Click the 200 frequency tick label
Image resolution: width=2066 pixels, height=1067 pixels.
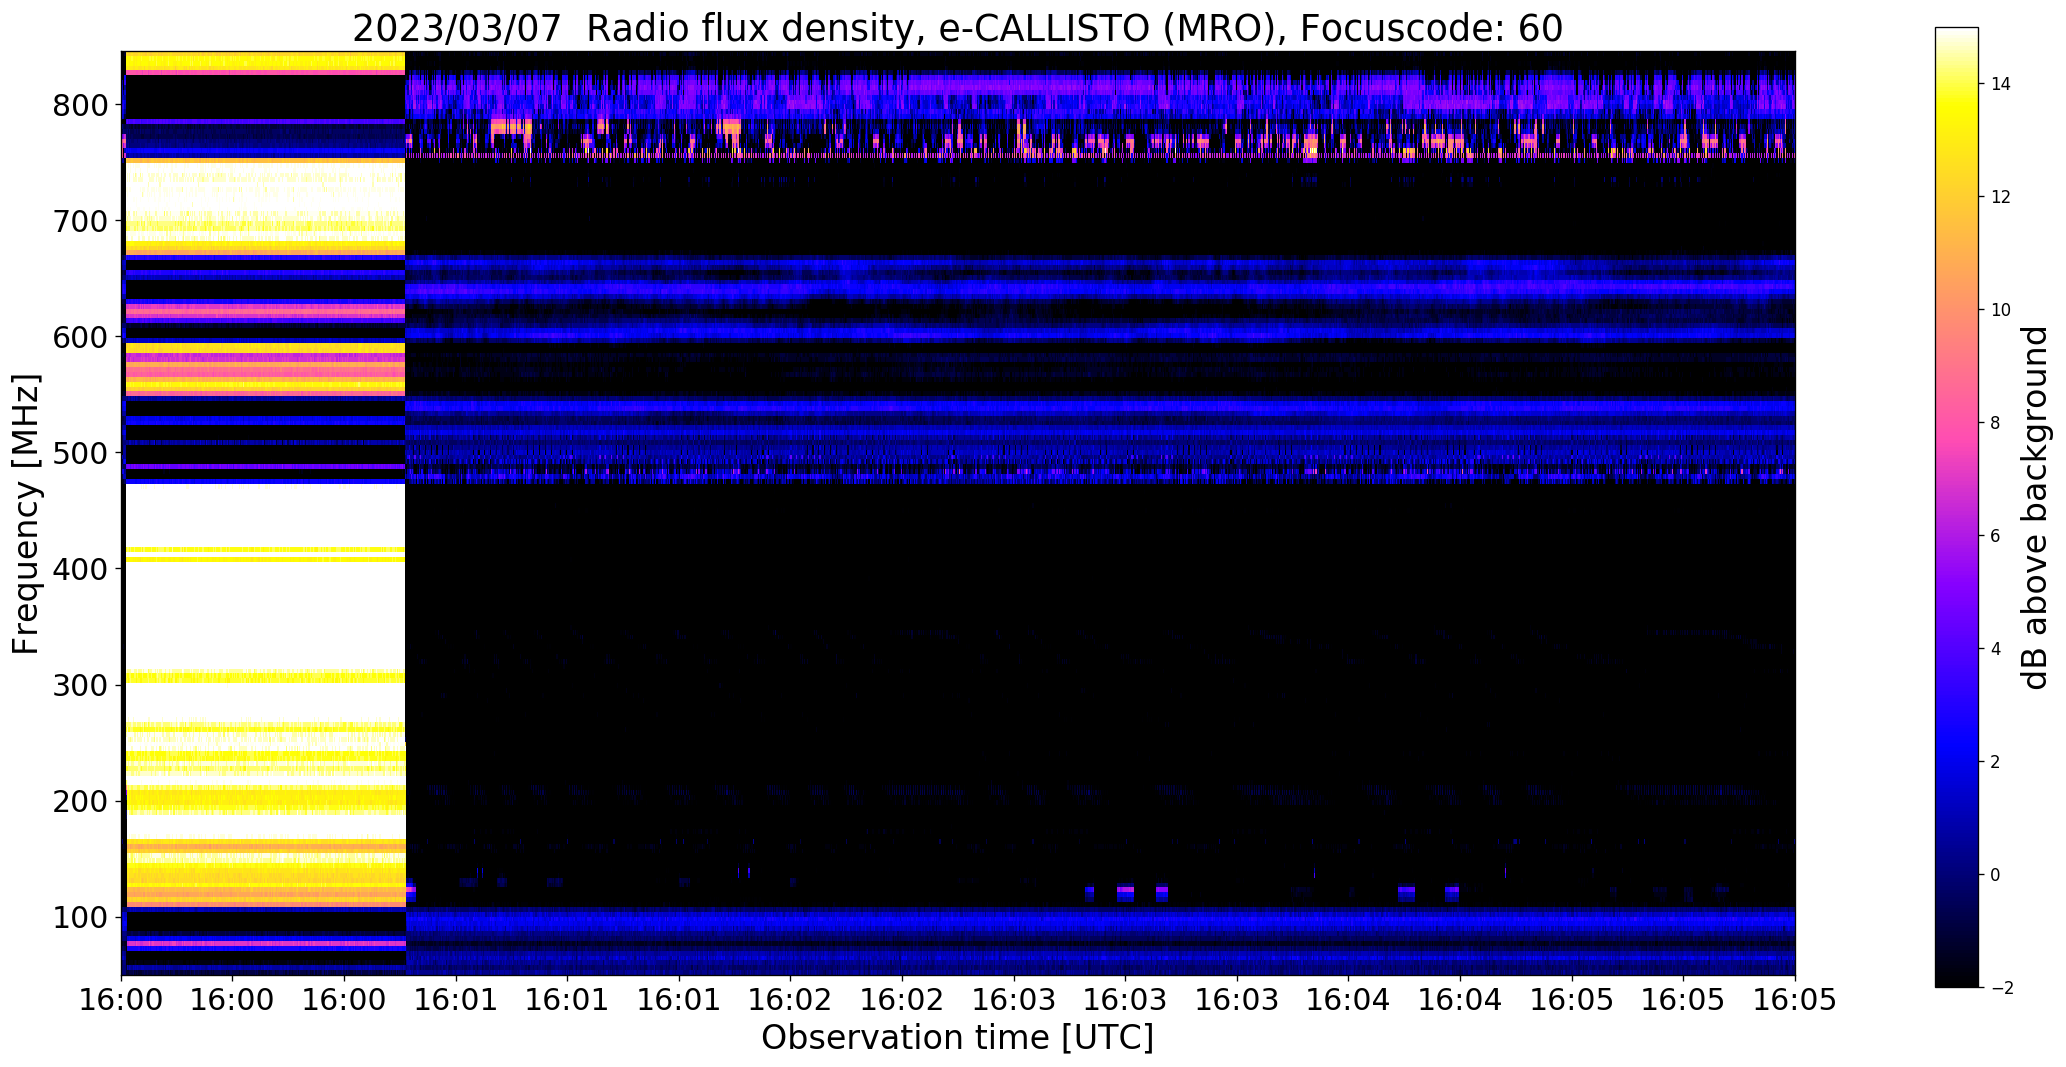(80, 801)
